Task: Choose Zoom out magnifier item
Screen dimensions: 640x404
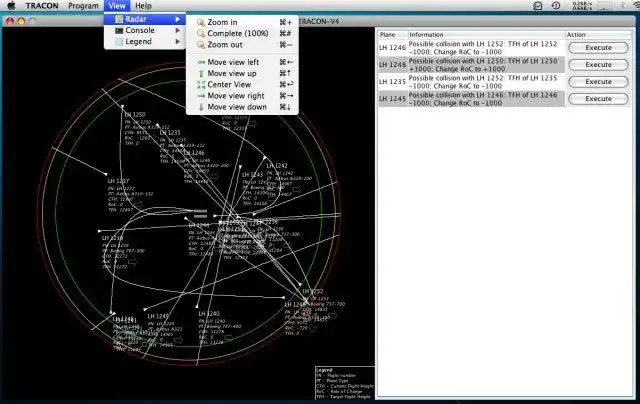Action: click(x=242, y=45)
